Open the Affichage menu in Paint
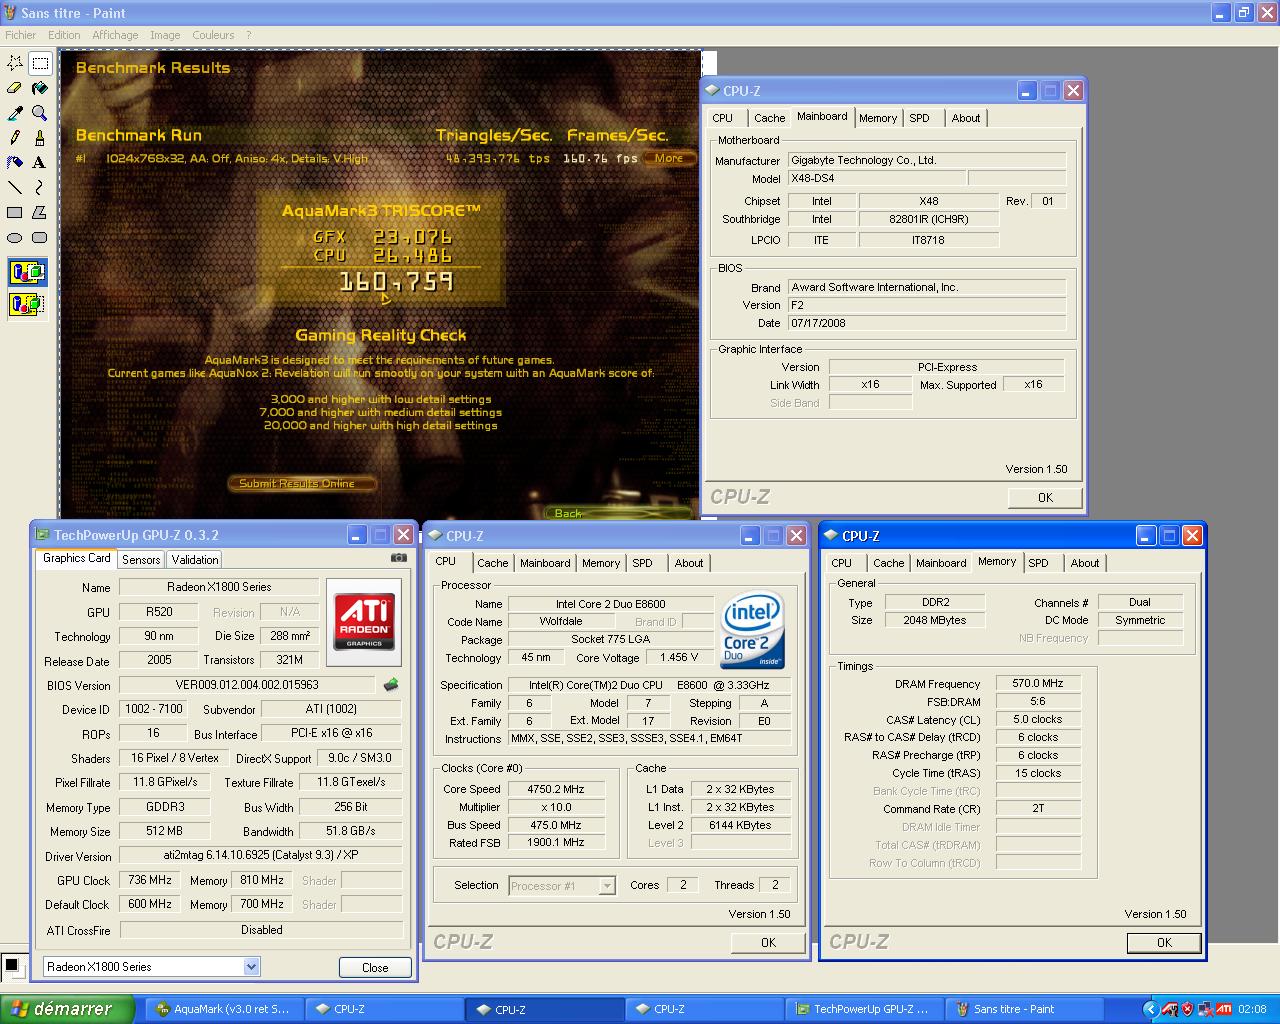 coord(115,35)
